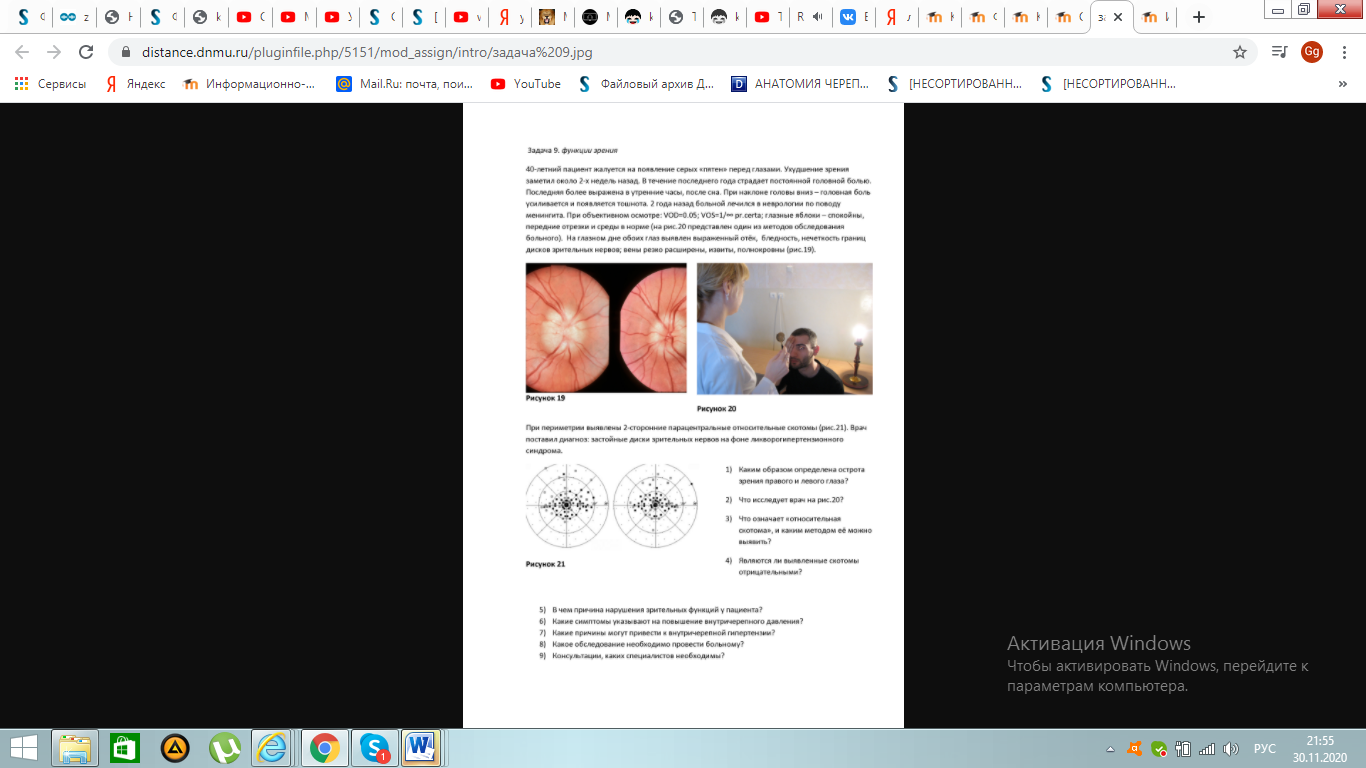
Task: Click the caption 'Рисунок 19'
Action: tap(546, 398)
